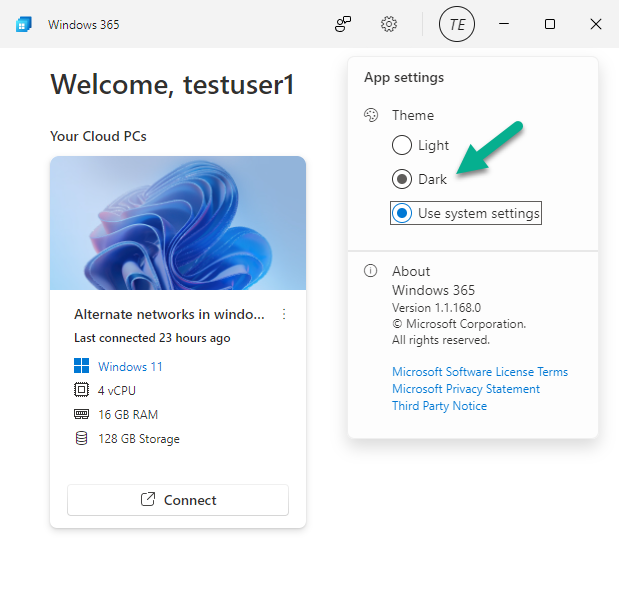Open the feedback icon in title bar

343,24
